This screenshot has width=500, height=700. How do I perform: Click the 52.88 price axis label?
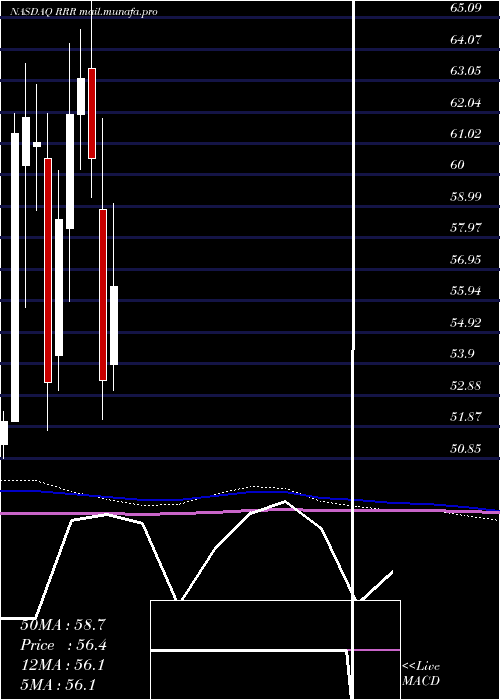click(x=466, y=385)
